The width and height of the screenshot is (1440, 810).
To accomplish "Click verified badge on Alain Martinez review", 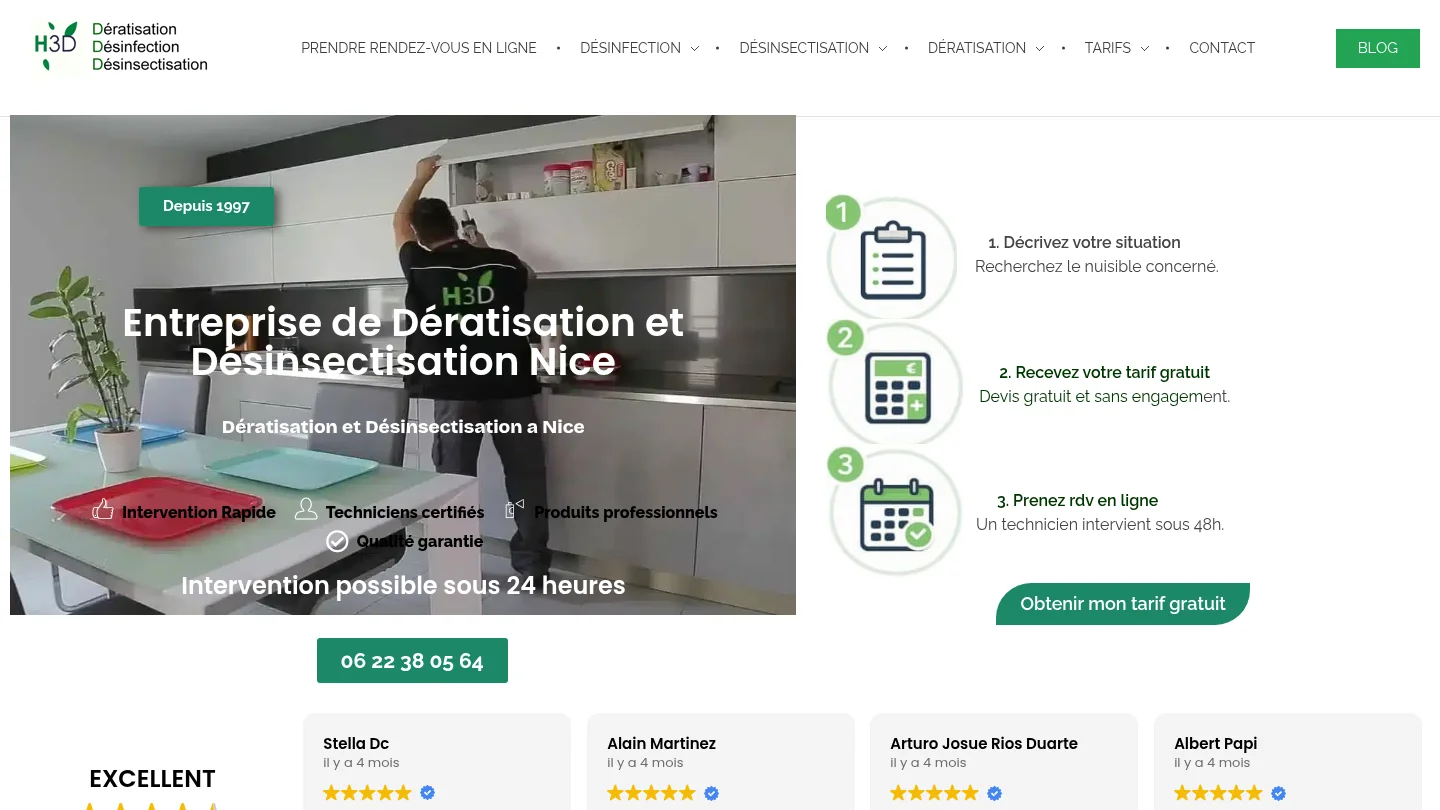I will coord(711,793).
